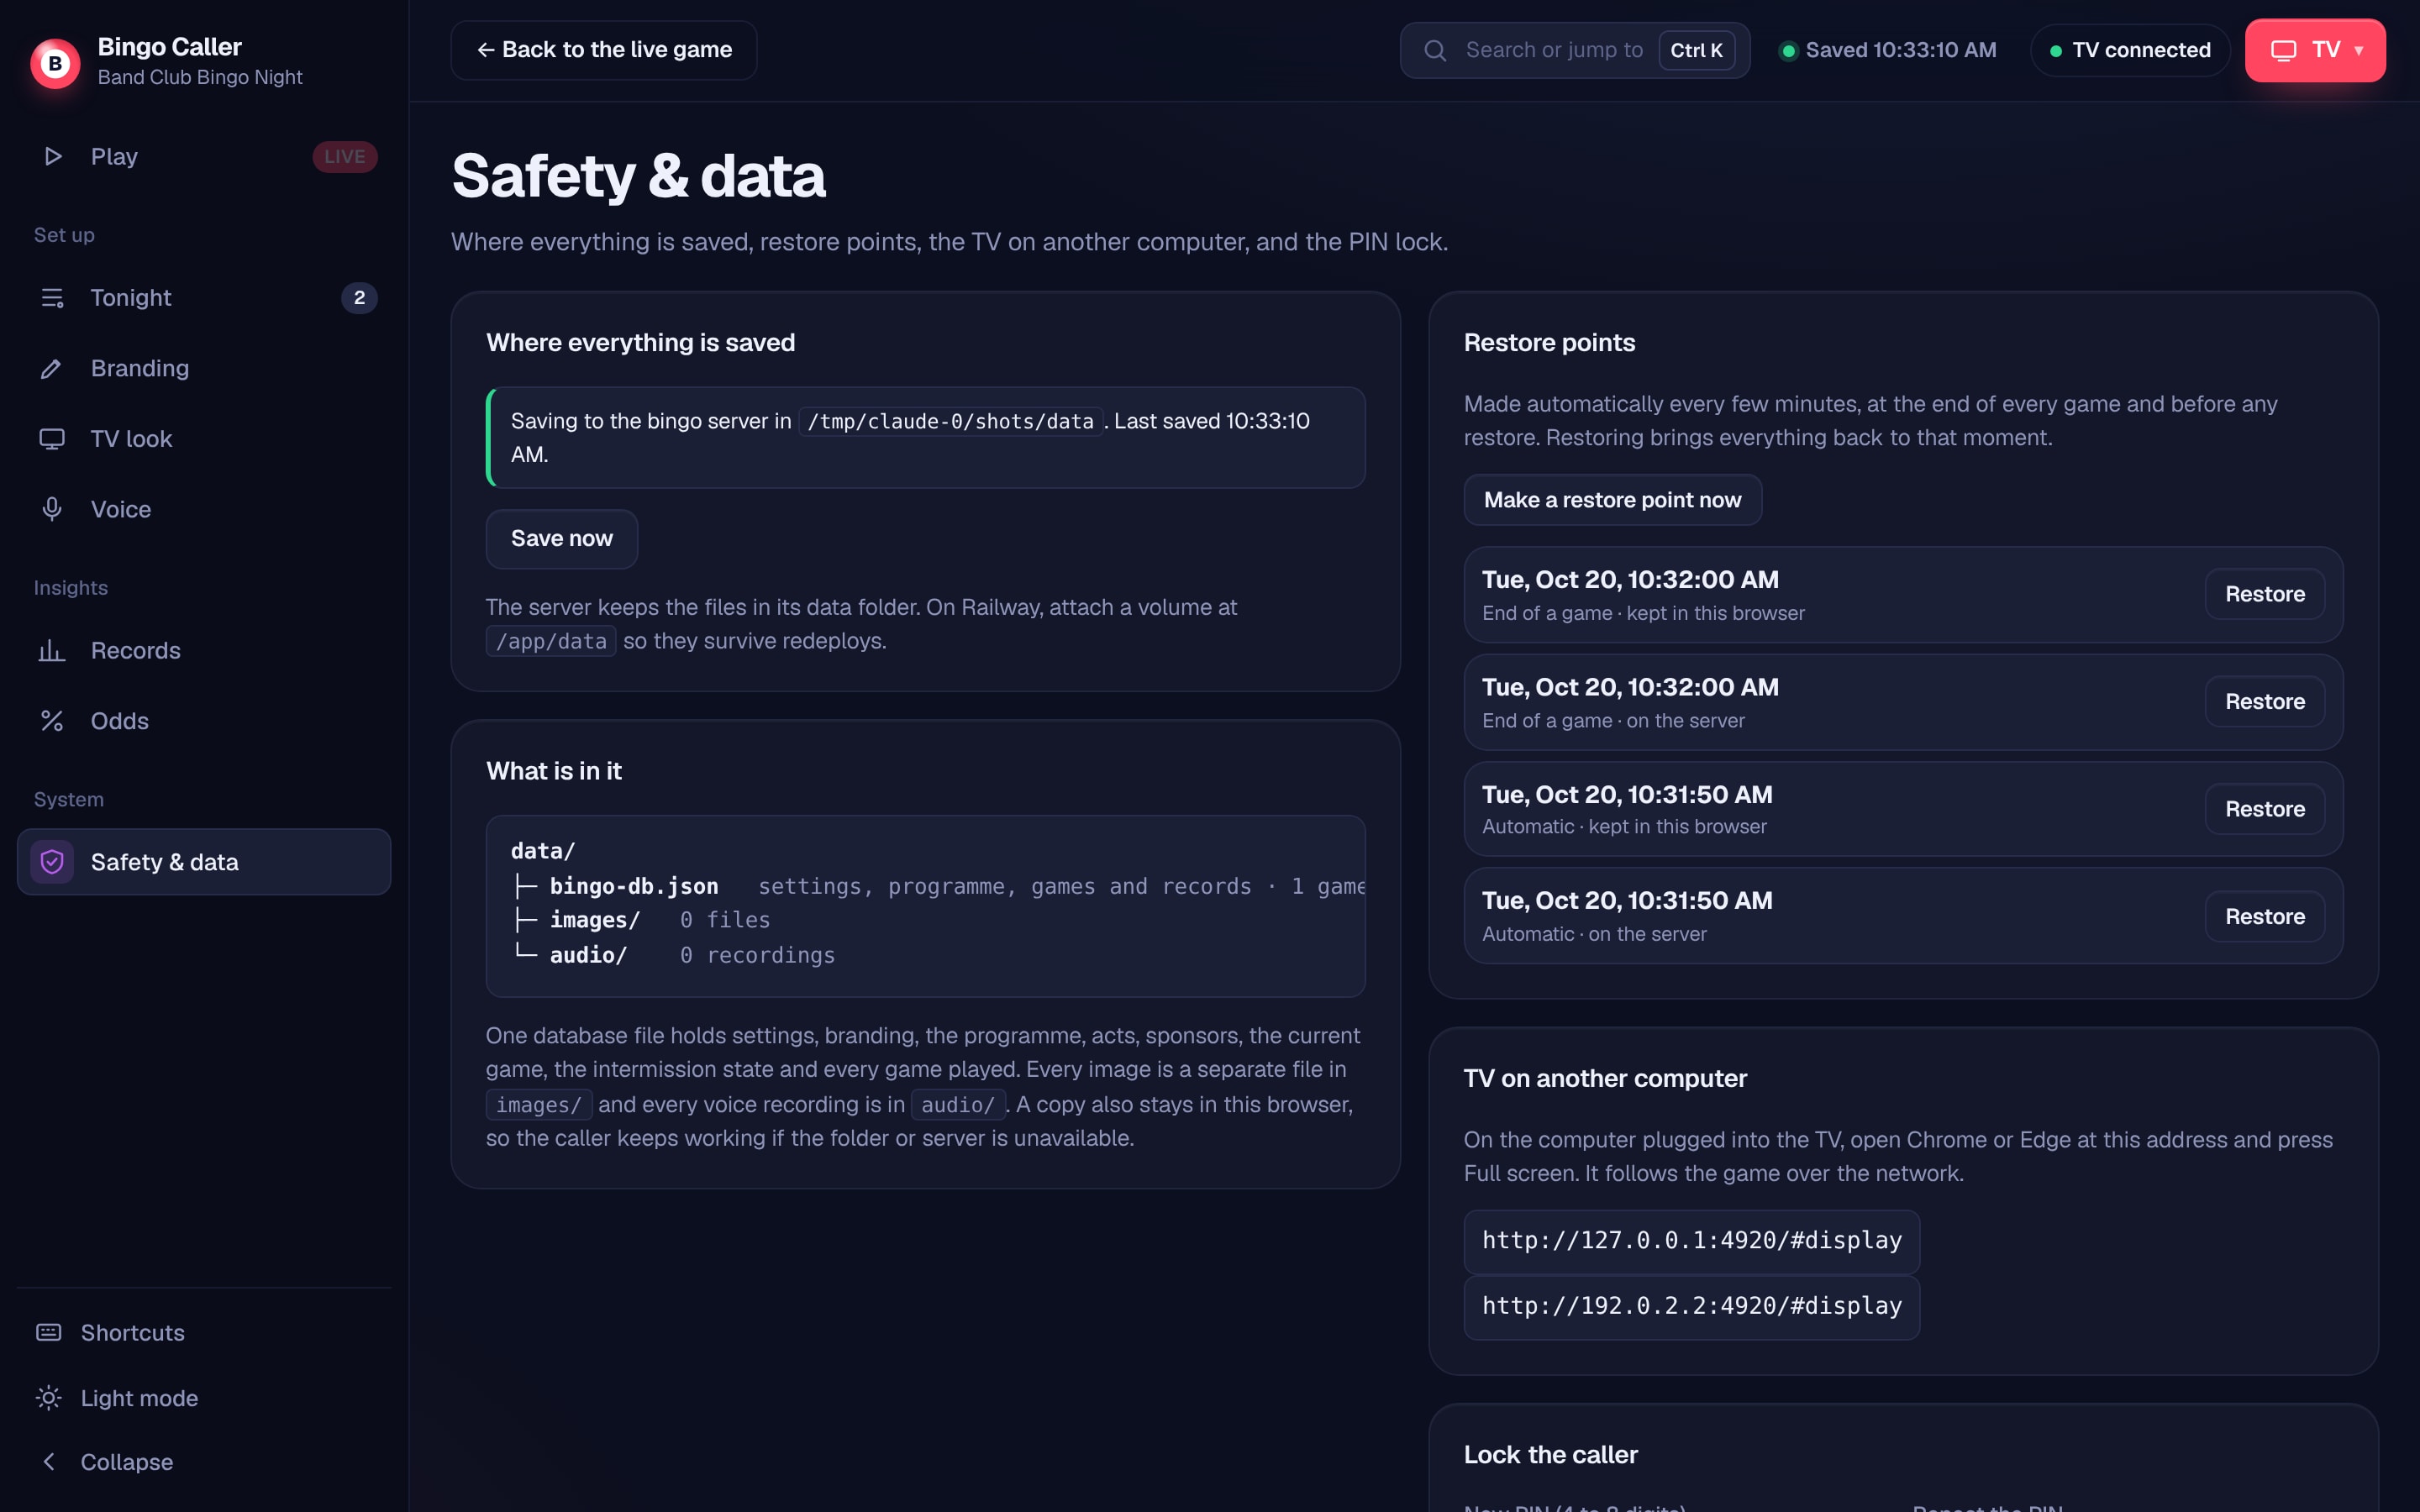Click the Odds percent icon

click(x=52, y=721)
